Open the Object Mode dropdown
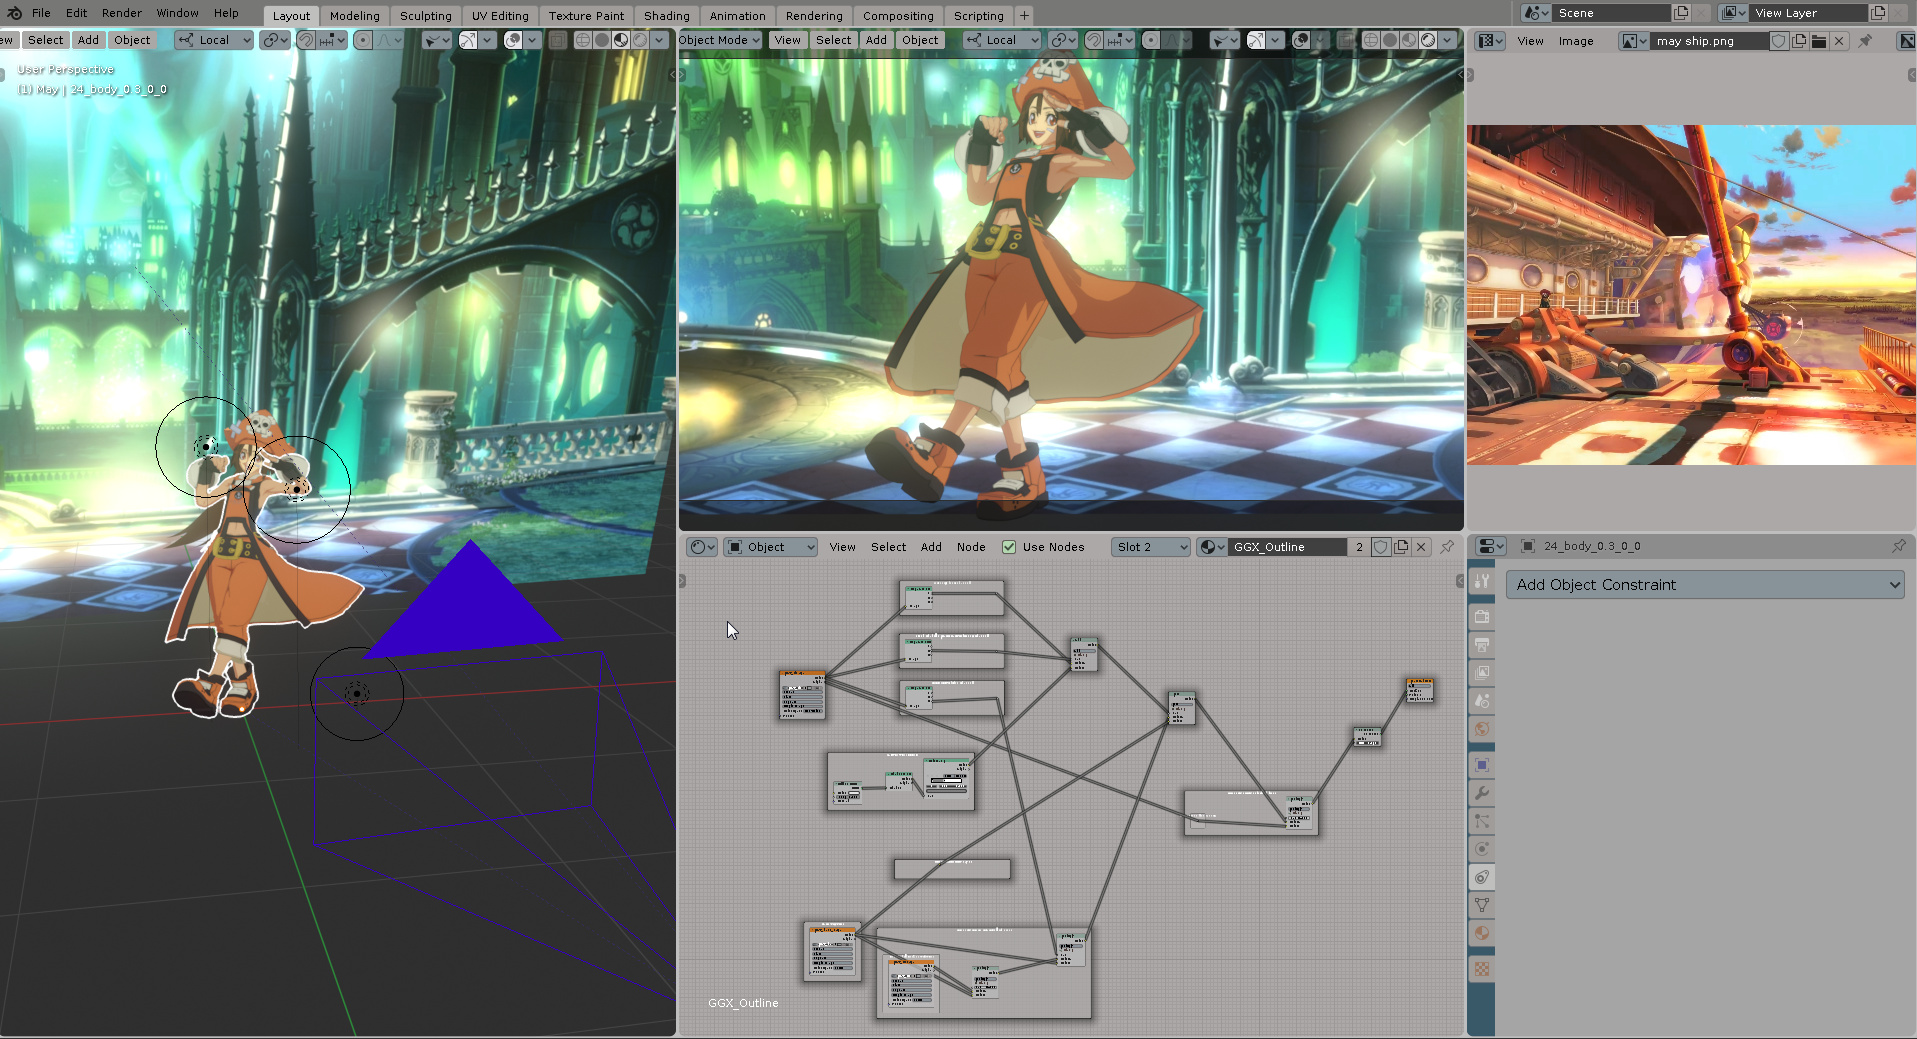 (718, 40)
